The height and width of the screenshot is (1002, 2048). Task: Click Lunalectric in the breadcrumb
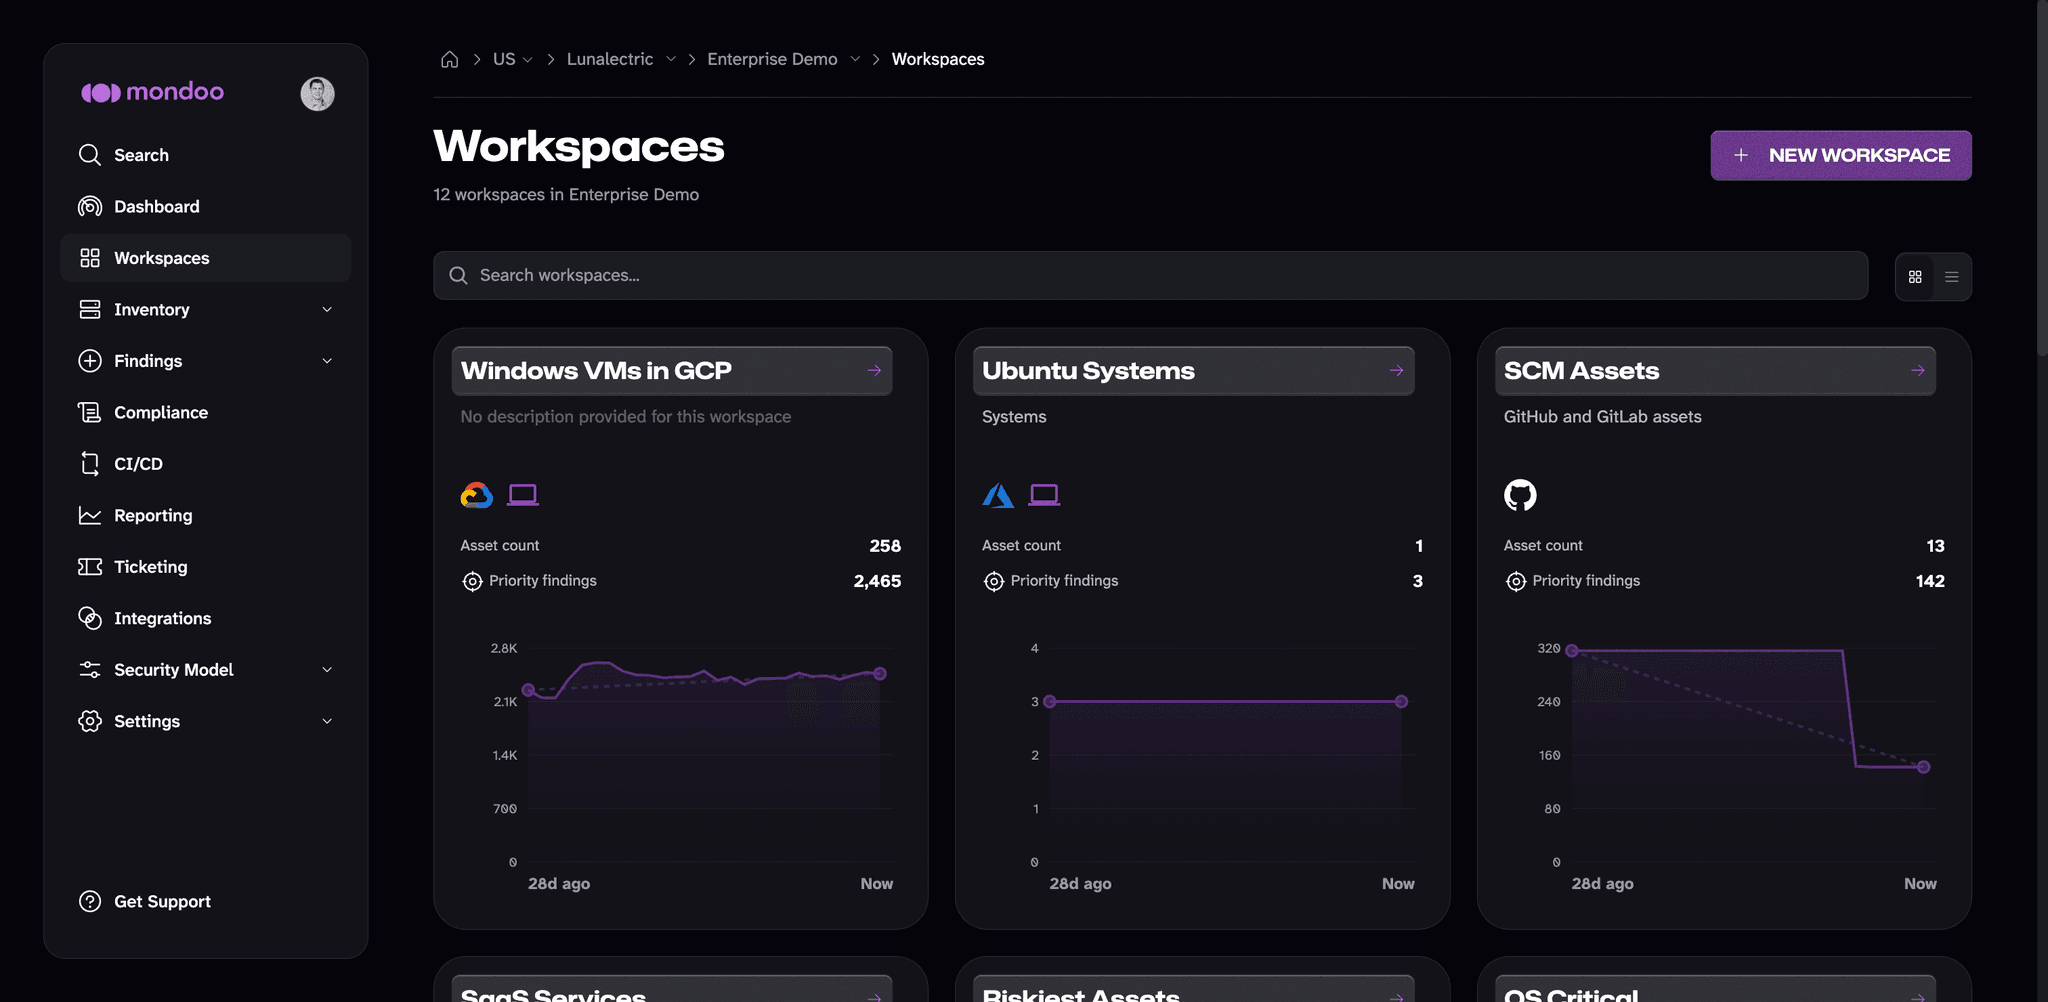[x=610, y=59]
